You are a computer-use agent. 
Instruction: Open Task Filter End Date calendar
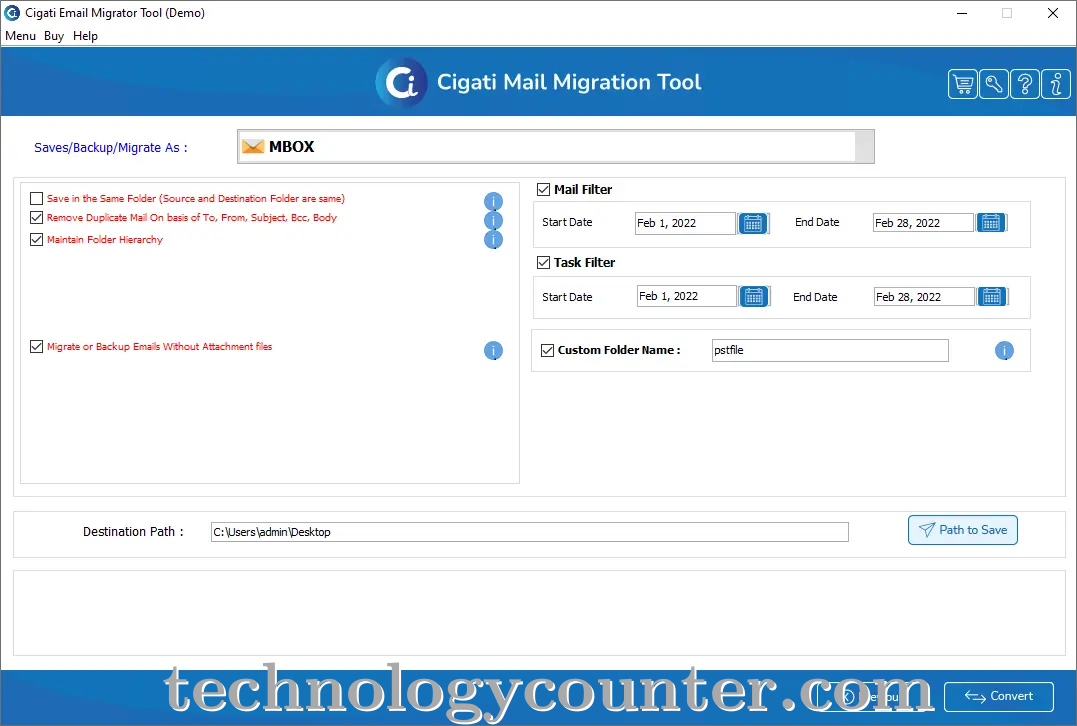992,296
